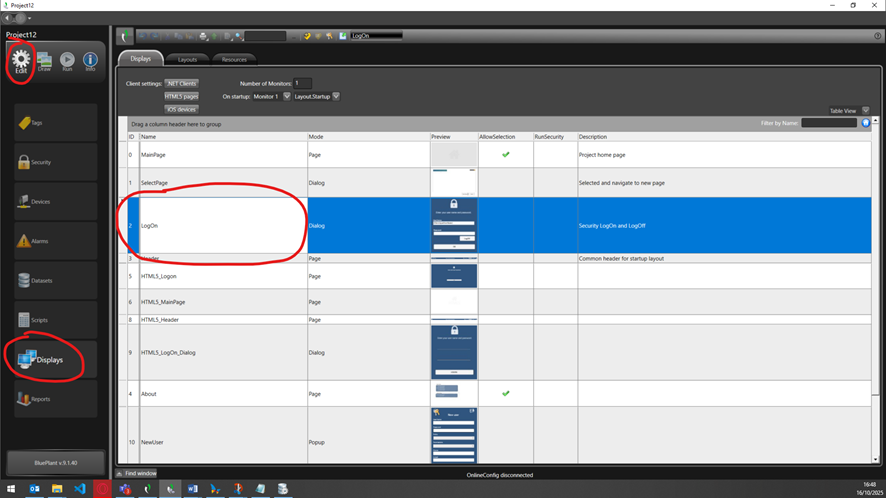Image resolution: width=886 pixels, height=498 pixels.
Task: Expand the Layout.Startup dropdown
Action: point(336,96)
